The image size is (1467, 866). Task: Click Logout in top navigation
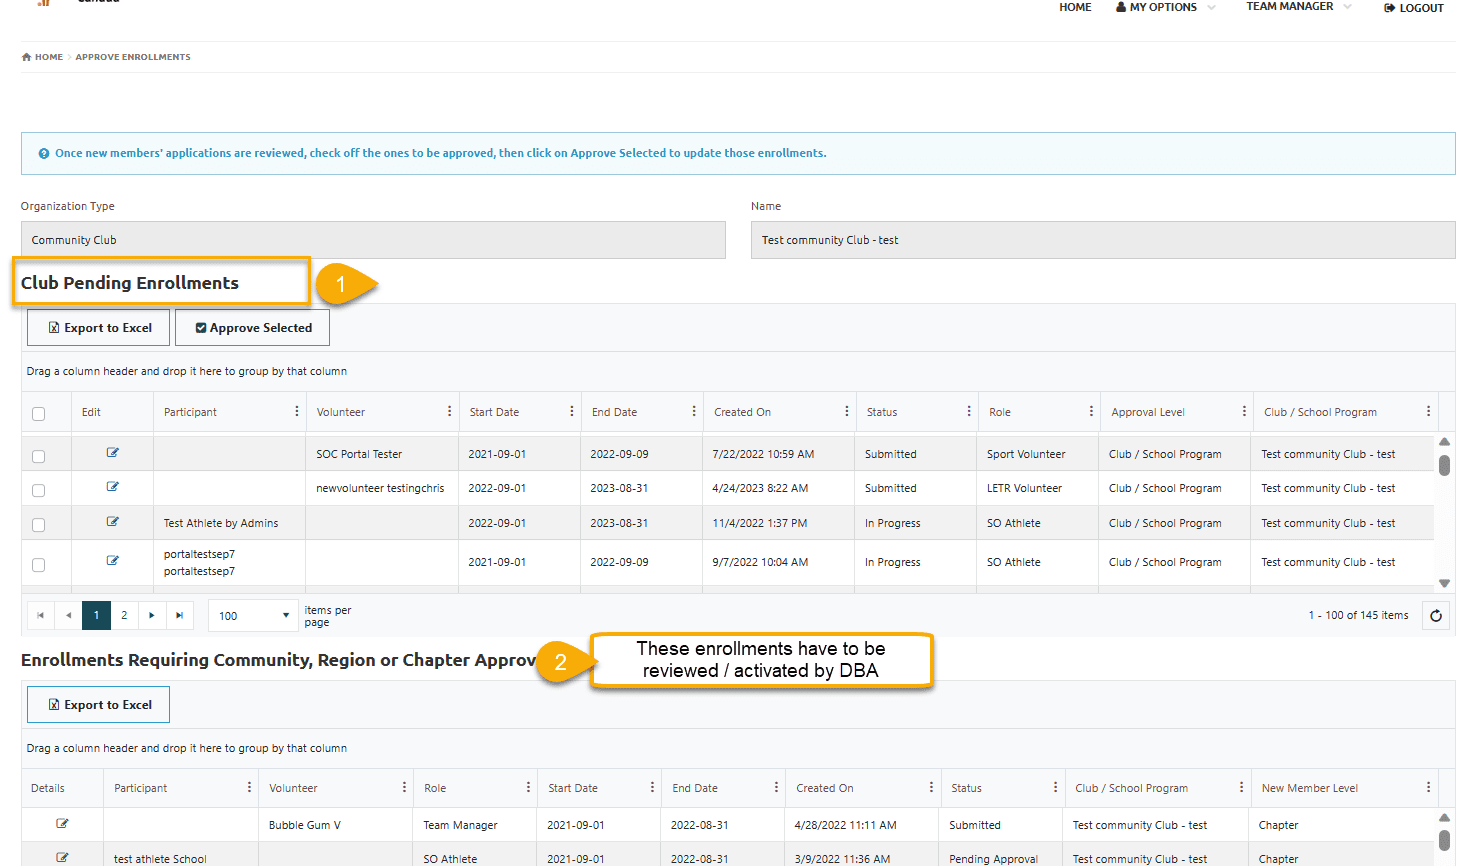point(1414,8)
